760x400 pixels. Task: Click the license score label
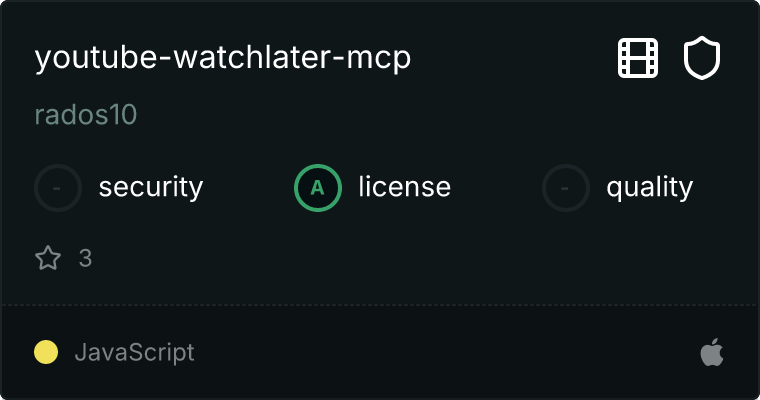coord(405,187)
